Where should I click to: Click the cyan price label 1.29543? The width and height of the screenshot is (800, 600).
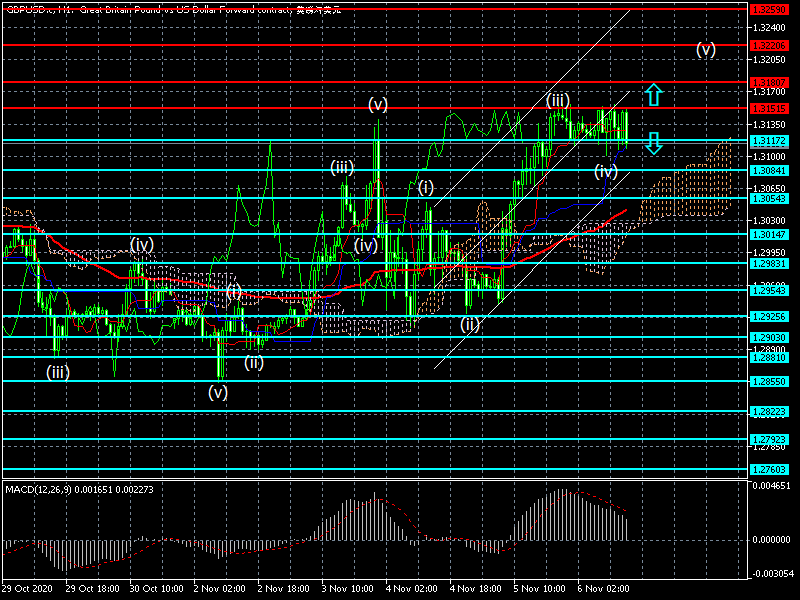tap(769, 290)
